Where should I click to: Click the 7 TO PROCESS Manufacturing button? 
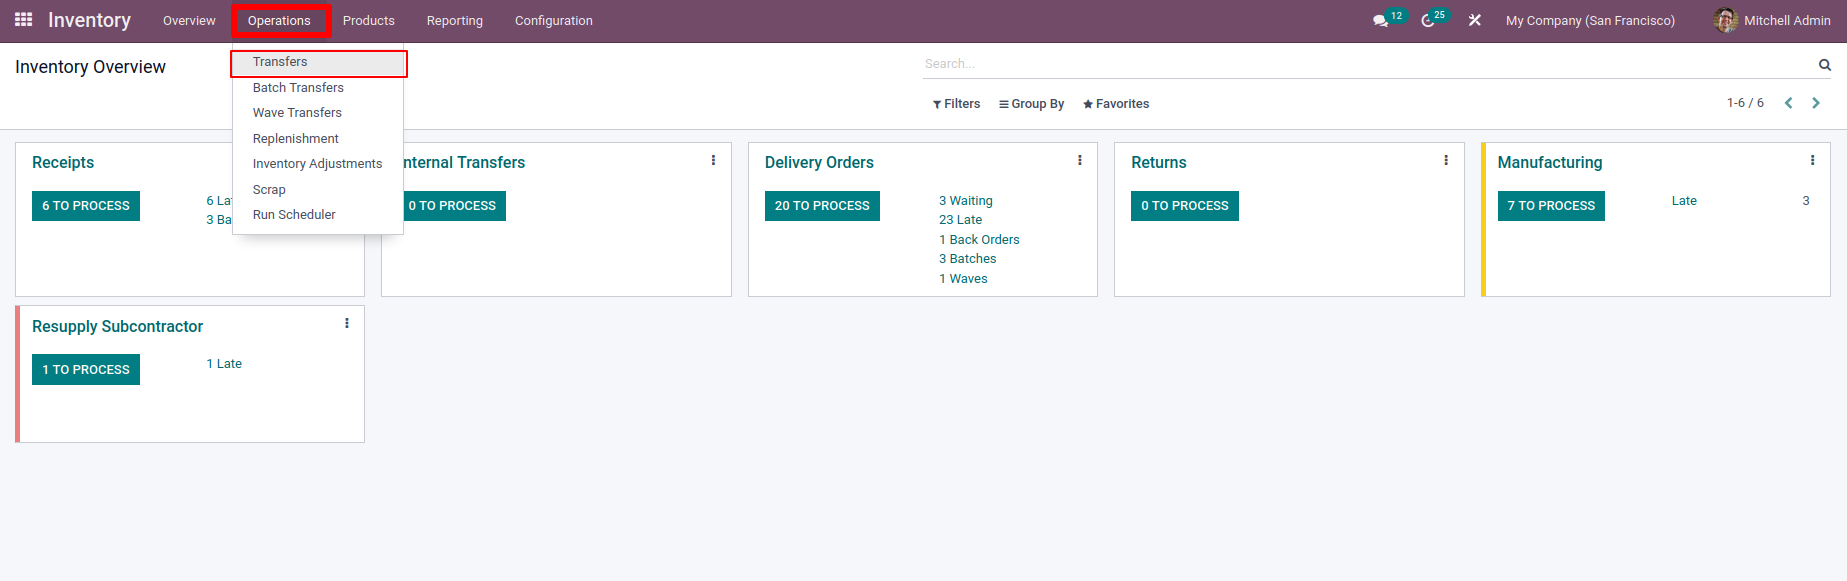click(x=1551, y=206)
